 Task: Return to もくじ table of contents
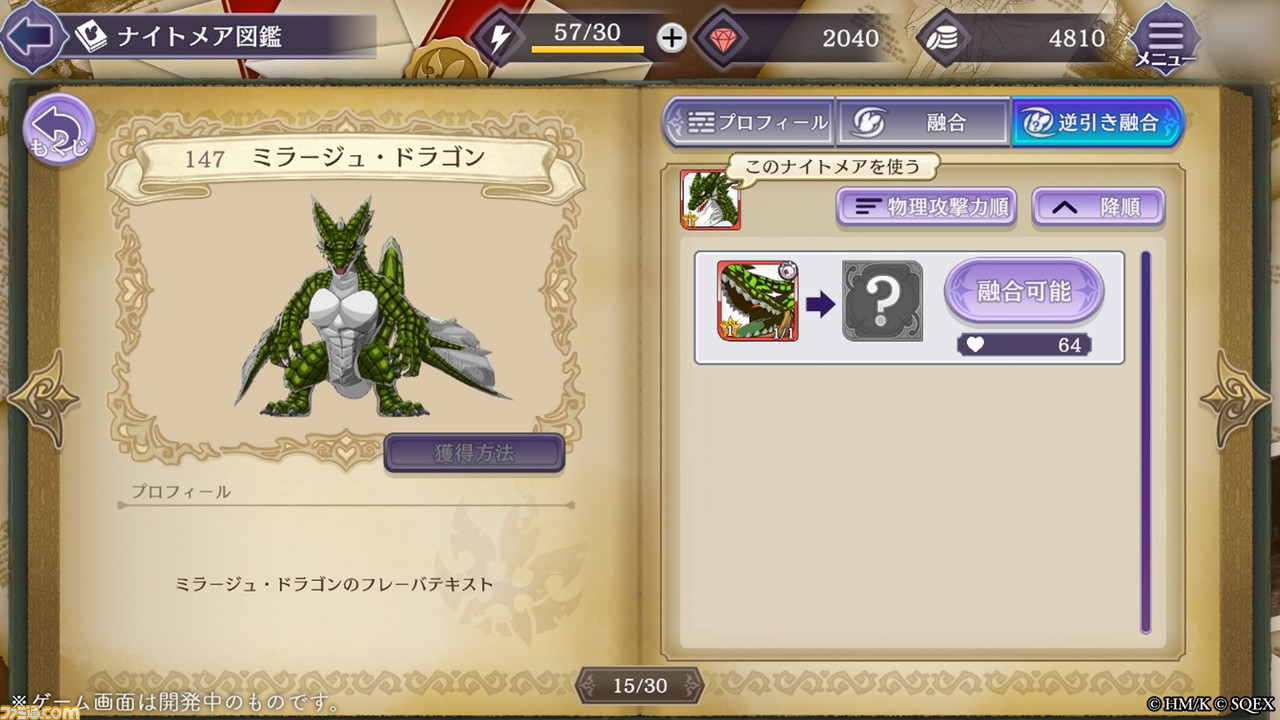pos(58,130)
